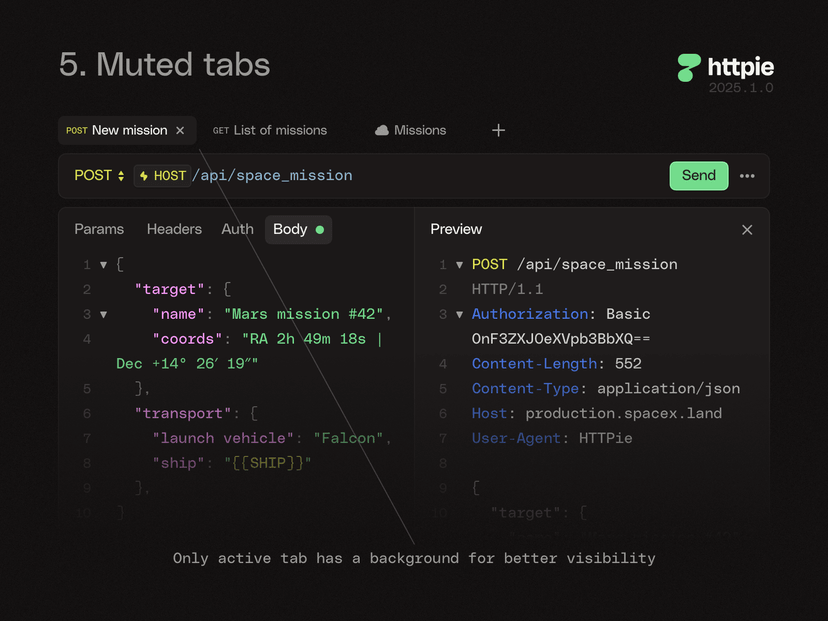Select the List of missions tab
The height and width of the screenshot is (621, 828).
[x=270, y=130]
